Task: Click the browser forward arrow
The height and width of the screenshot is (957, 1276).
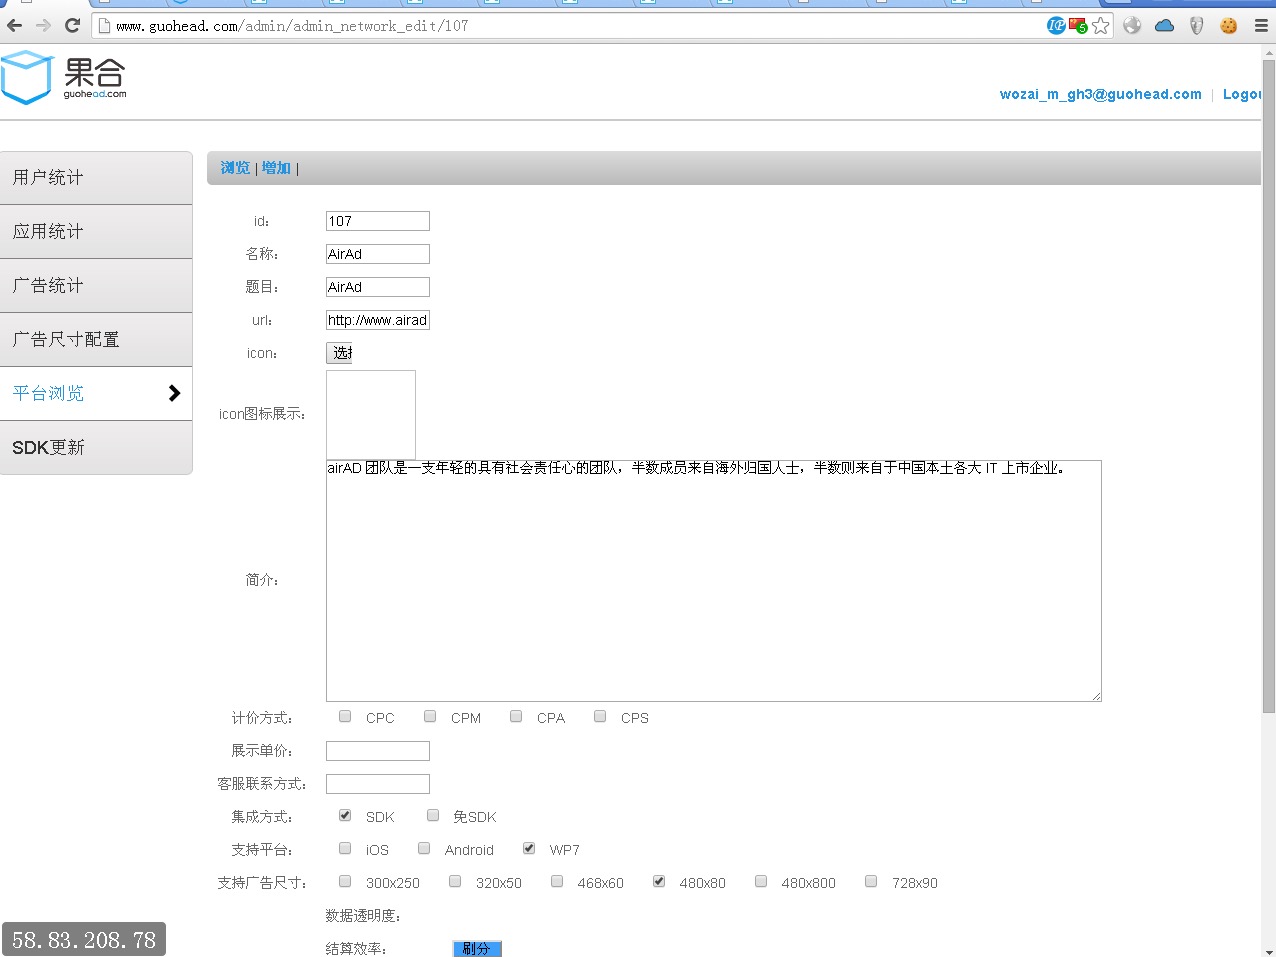Action: click(x=43, y=26)
